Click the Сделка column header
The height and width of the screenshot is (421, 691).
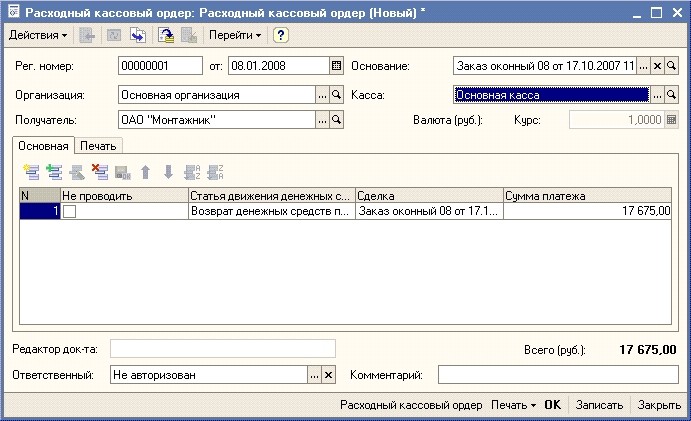point(429,196)
